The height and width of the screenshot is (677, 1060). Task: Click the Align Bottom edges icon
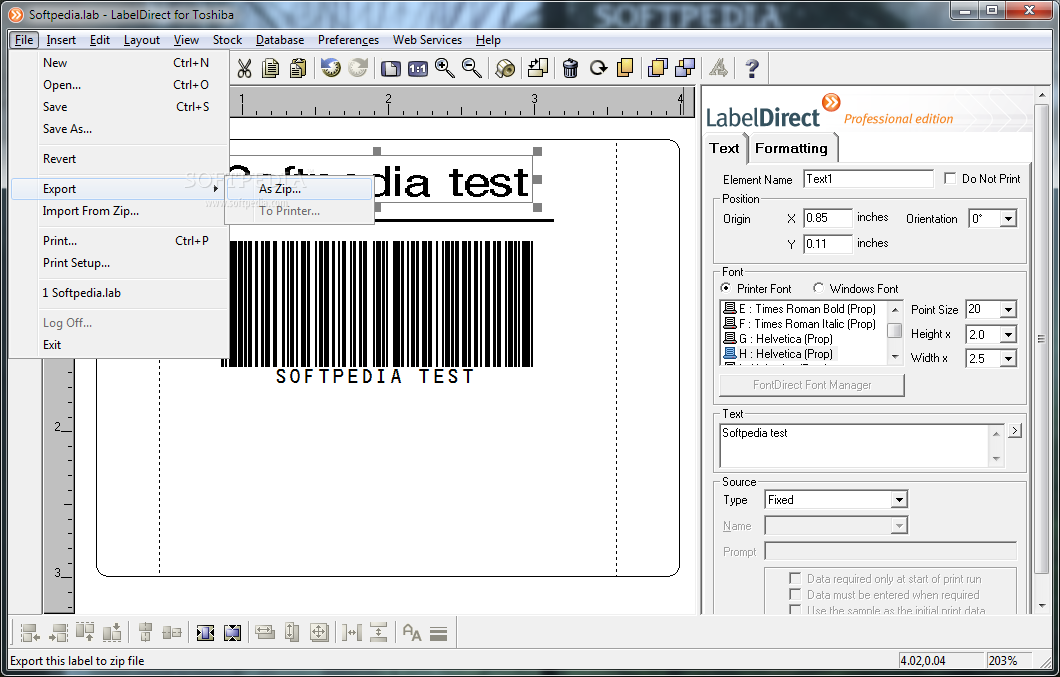point(112,632)
